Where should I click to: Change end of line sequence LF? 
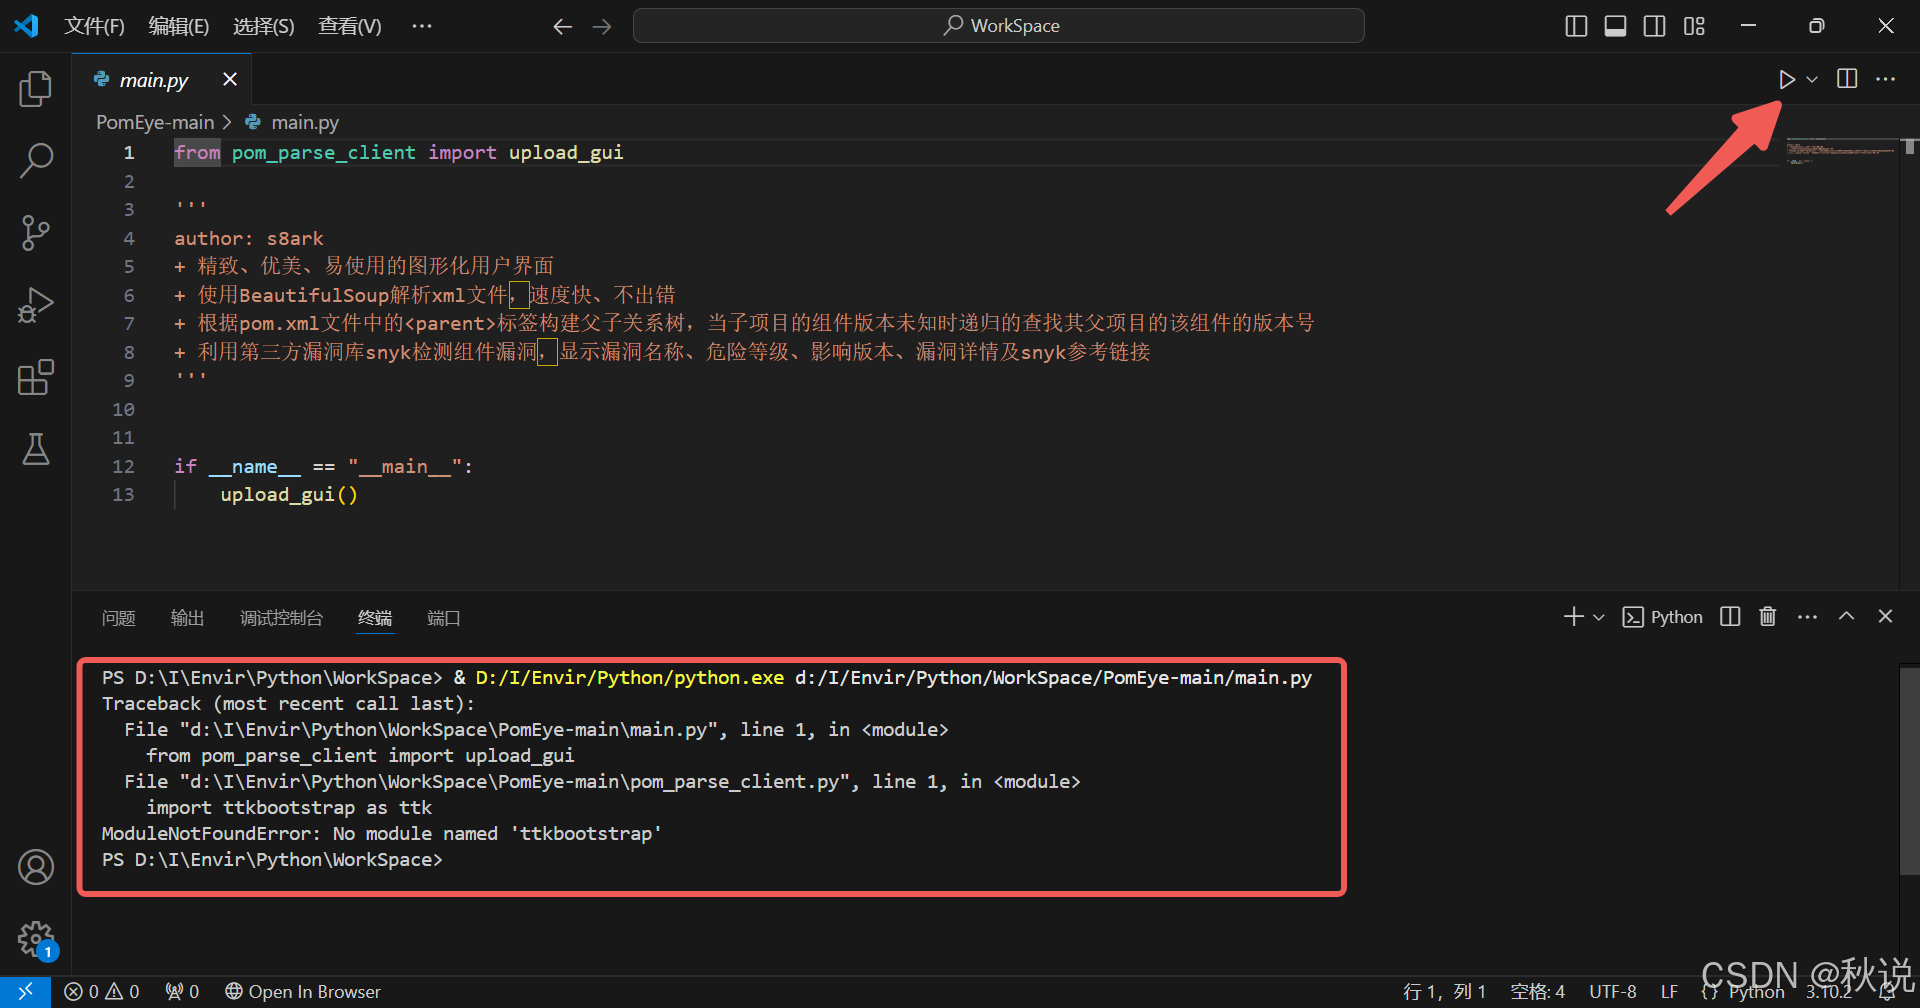click(x=1669, y=992)
